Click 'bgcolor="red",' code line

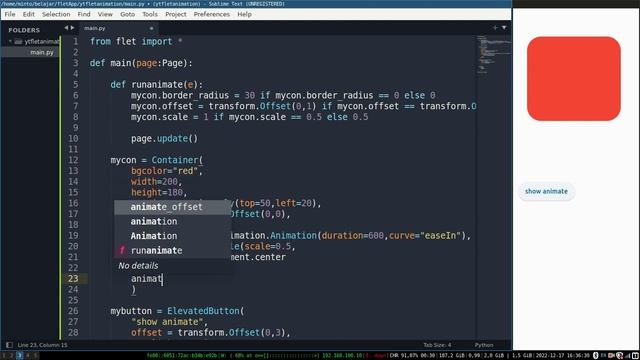click(x=167, y=171)
